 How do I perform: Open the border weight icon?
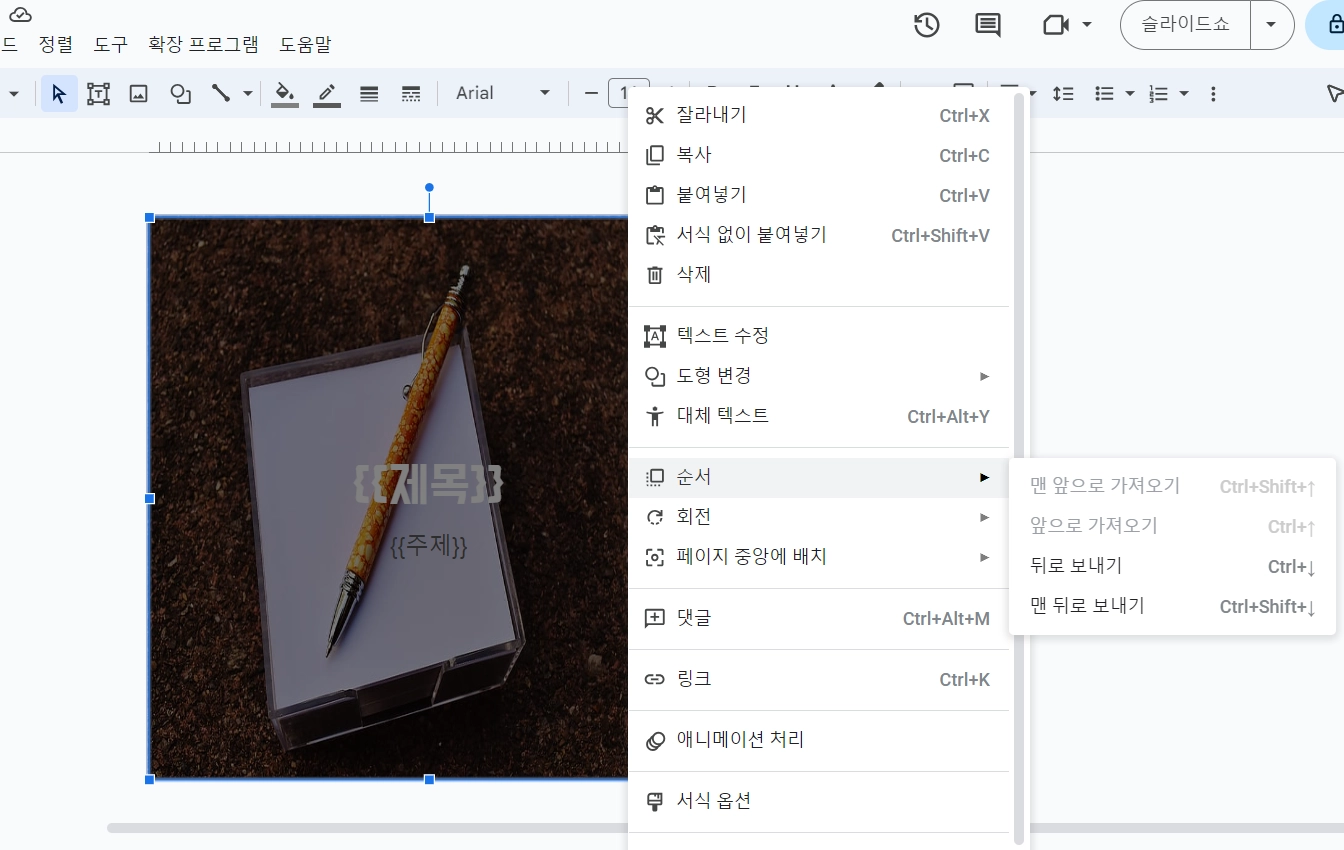click(369, 94)
